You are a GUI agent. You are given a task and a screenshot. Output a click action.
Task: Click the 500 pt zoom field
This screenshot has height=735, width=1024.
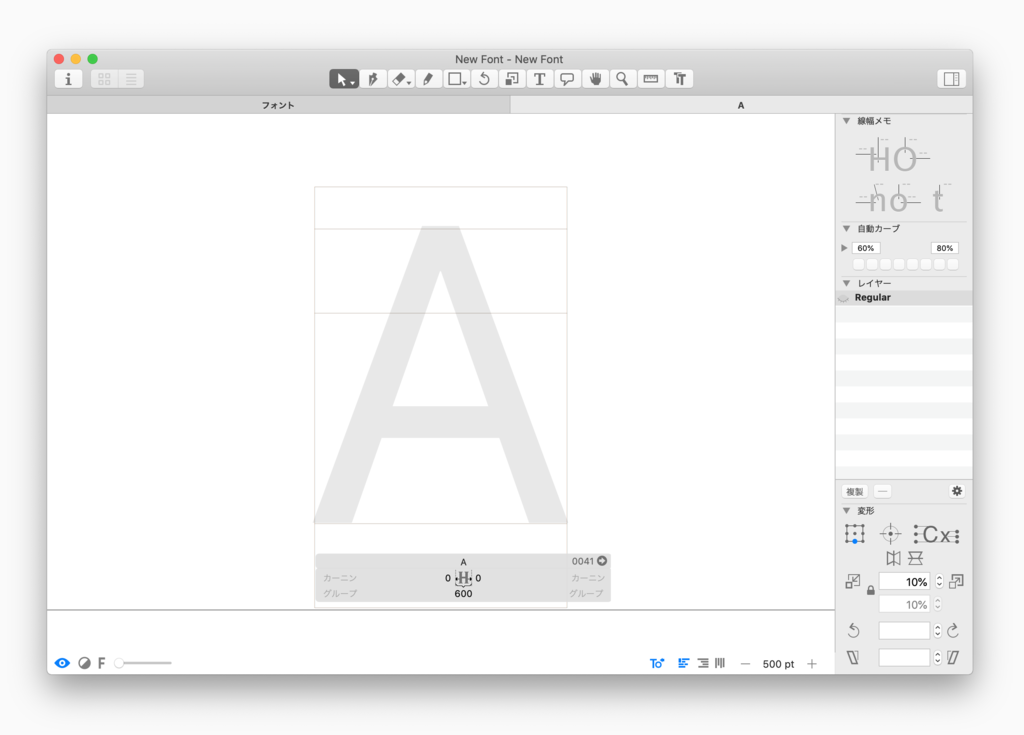tap(778, 664)
